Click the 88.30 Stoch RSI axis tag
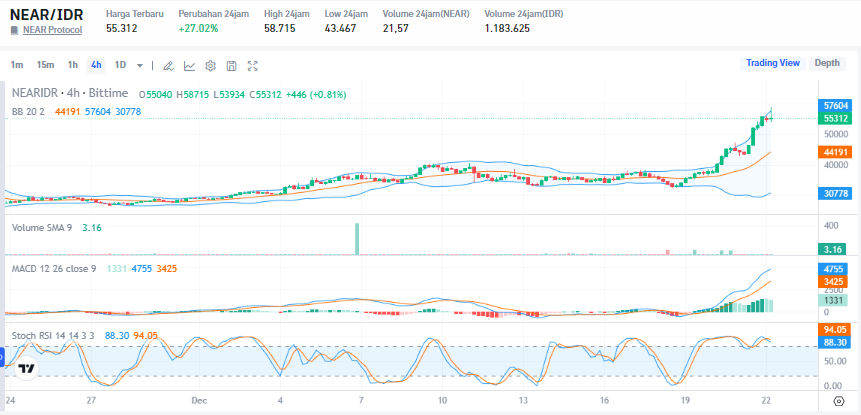 coord(835,342)
